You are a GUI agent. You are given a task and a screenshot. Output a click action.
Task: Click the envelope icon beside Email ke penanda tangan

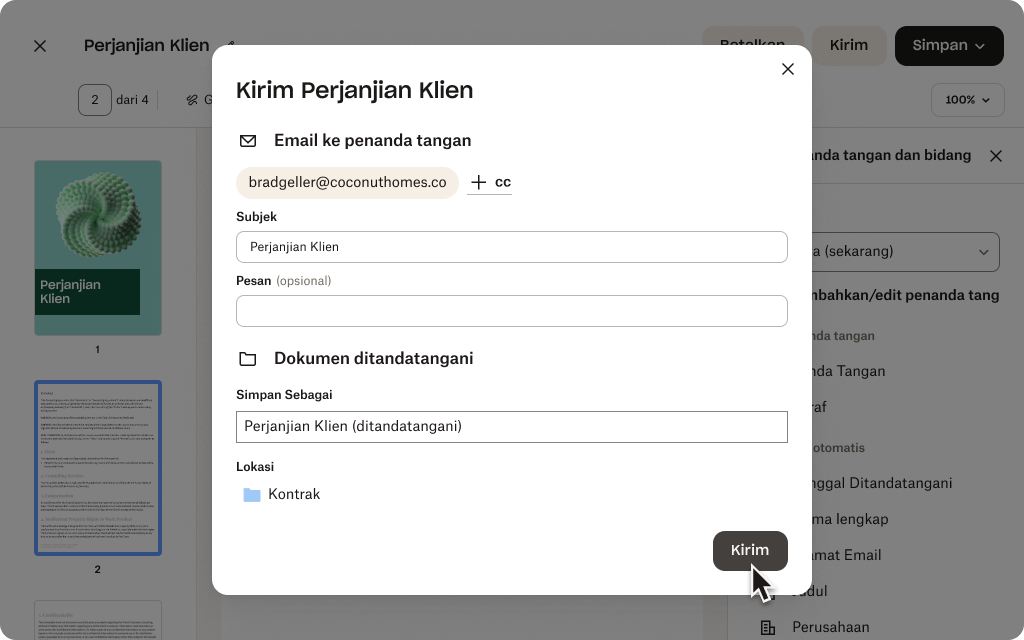point(248,141)
